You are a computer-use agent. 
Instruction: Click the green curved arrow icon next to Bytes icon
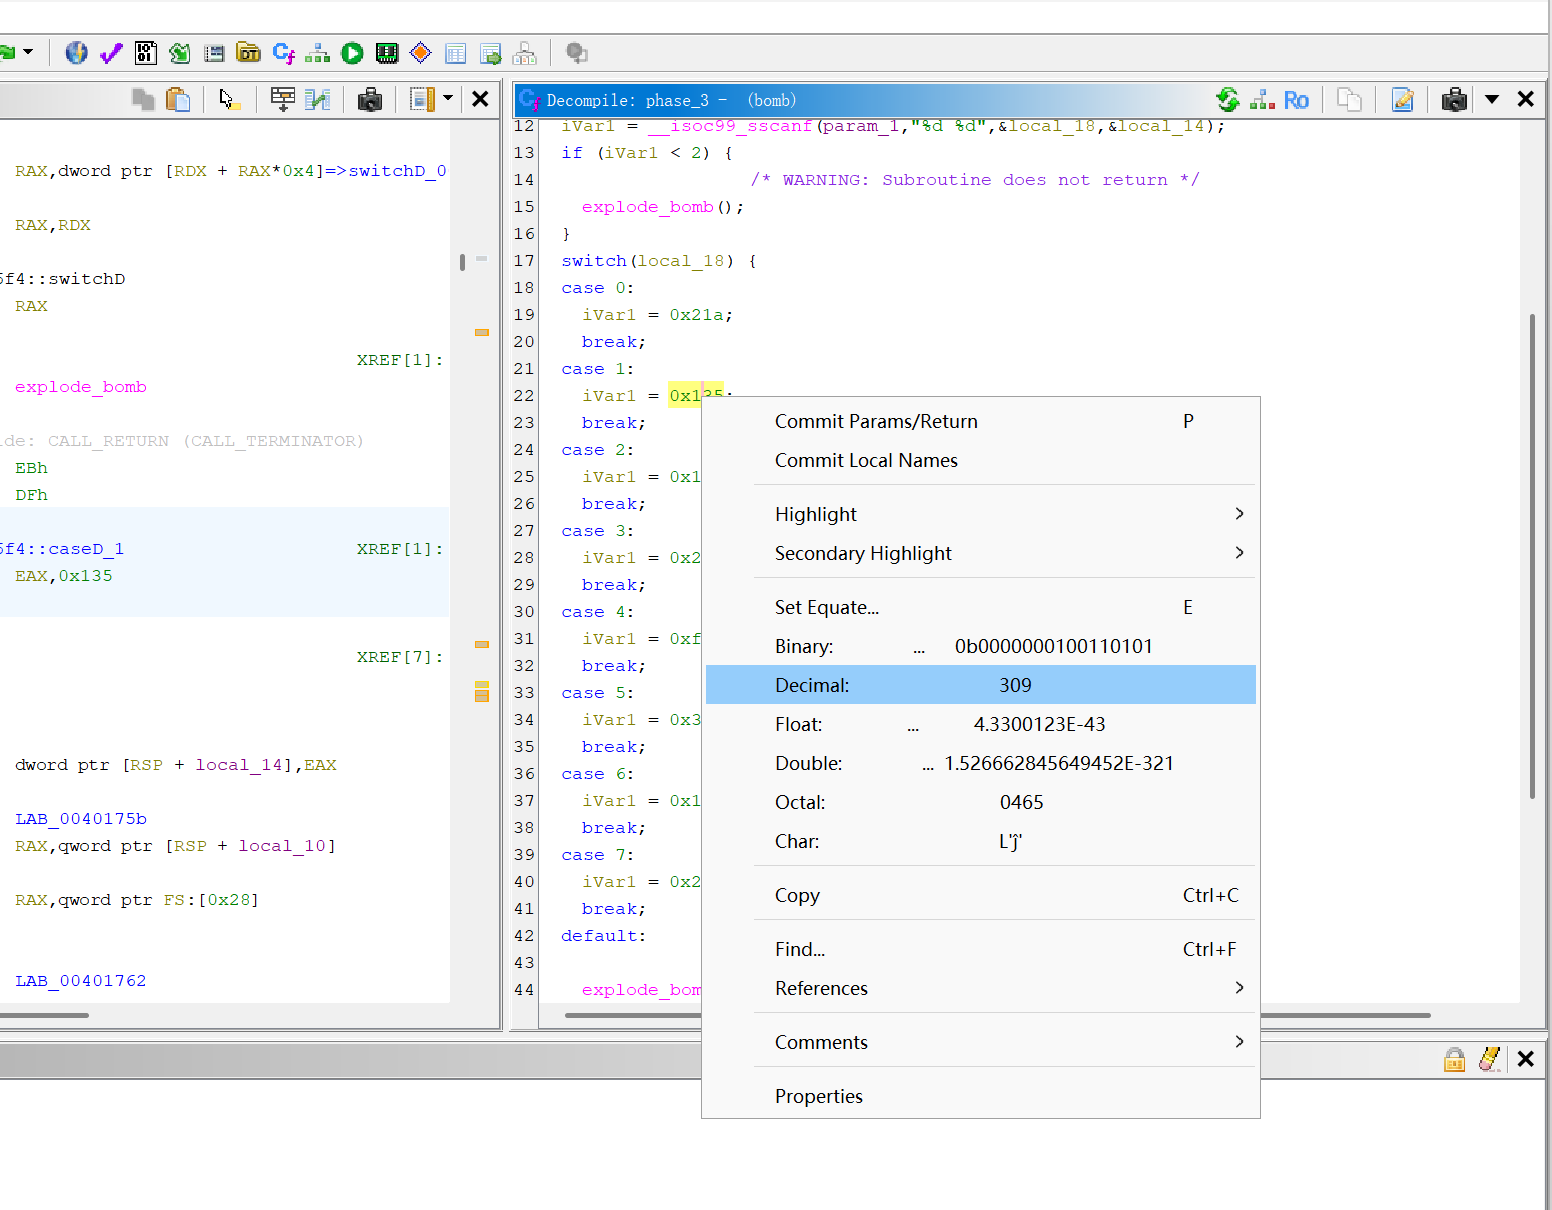180,53
